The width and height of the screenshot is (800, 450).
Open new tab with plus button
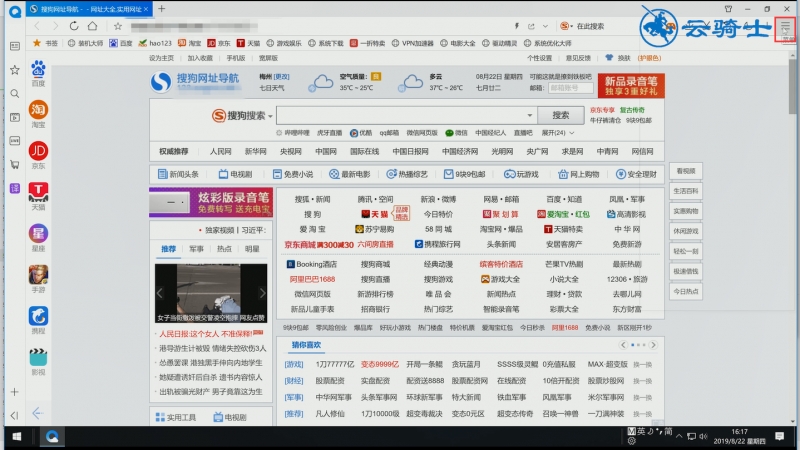(161, 9)
